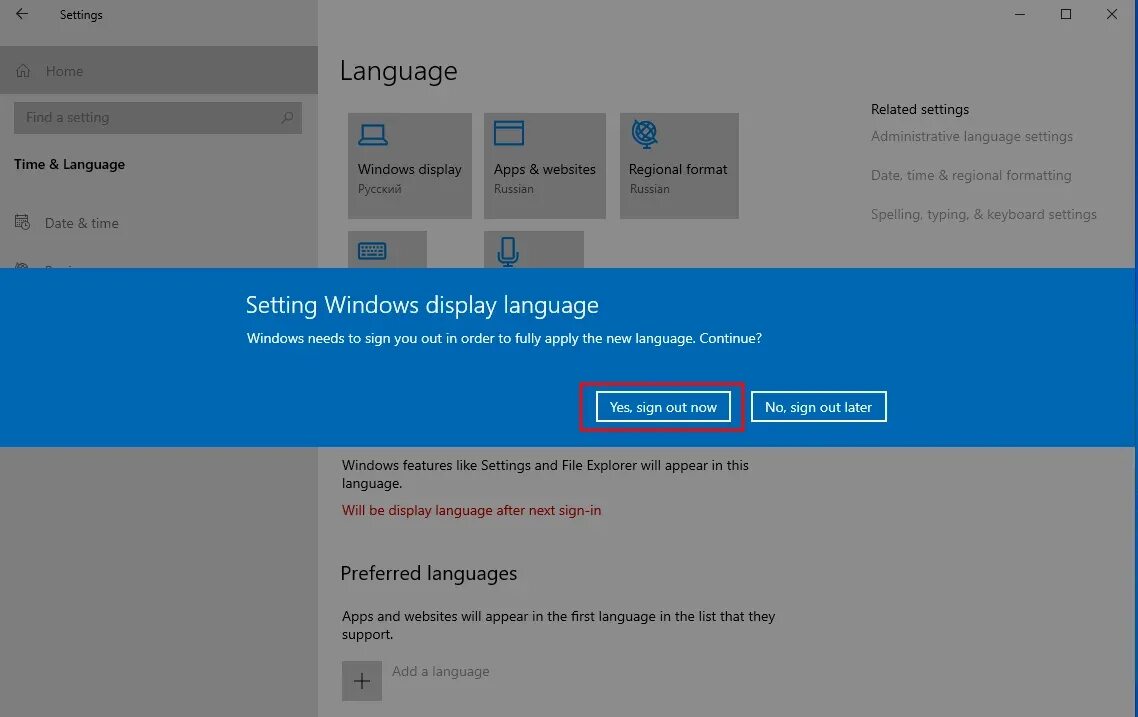The height and width of the screenshot is (717, 1138).
Task: Click the Preferred languages heading
Action: point(428,573)
